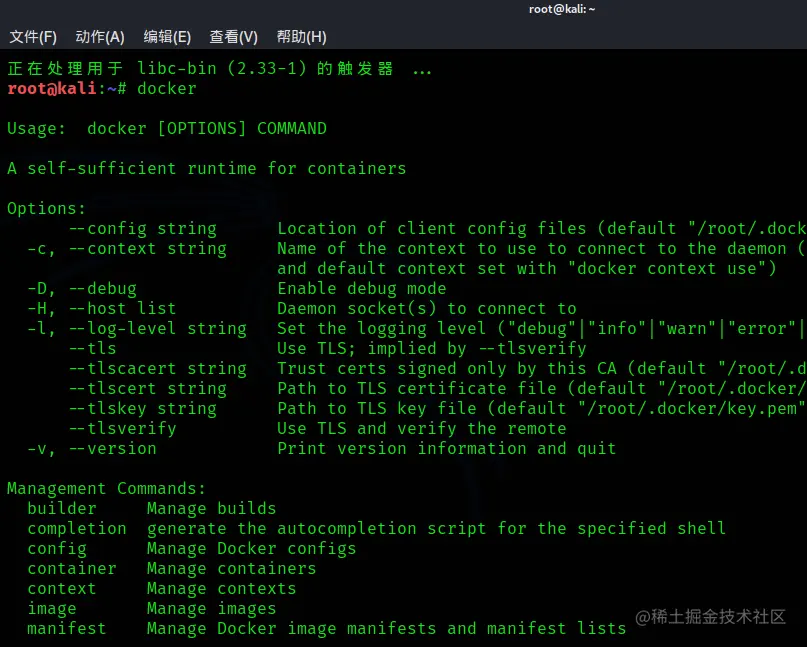
Task: Click the libc-bin (2.33-1) trigger line
Action: [220, 68]
